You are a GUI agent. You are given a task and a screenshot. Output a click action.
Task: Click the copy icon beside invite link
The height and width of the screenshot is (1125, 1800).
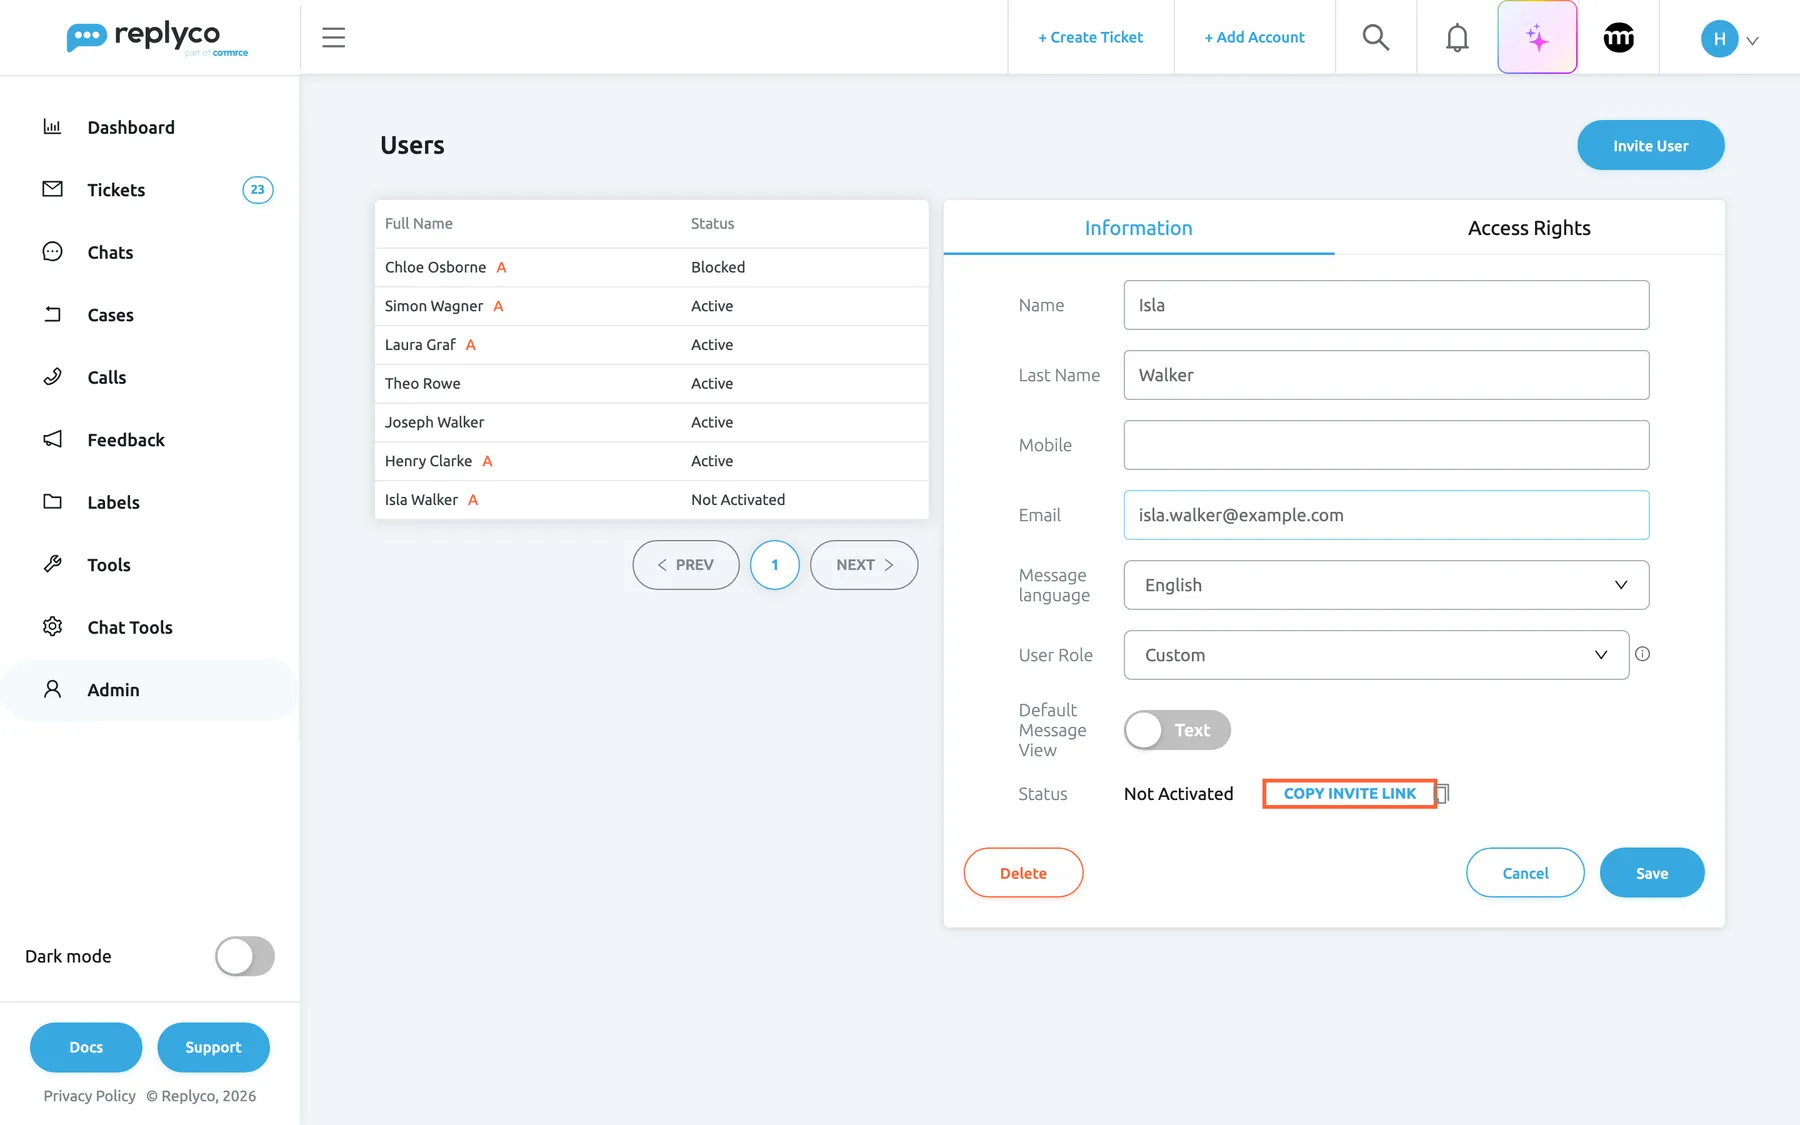[x=1442, y=793]
